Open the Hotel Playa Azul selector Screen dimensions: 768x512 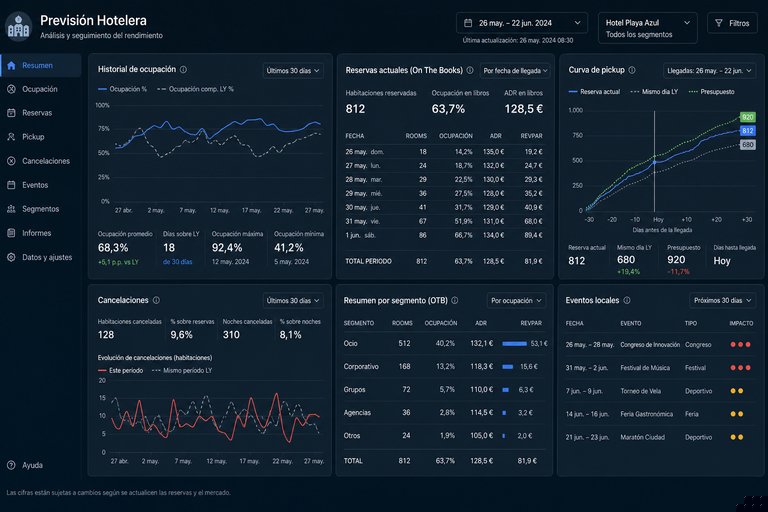(x=648, y=28)
